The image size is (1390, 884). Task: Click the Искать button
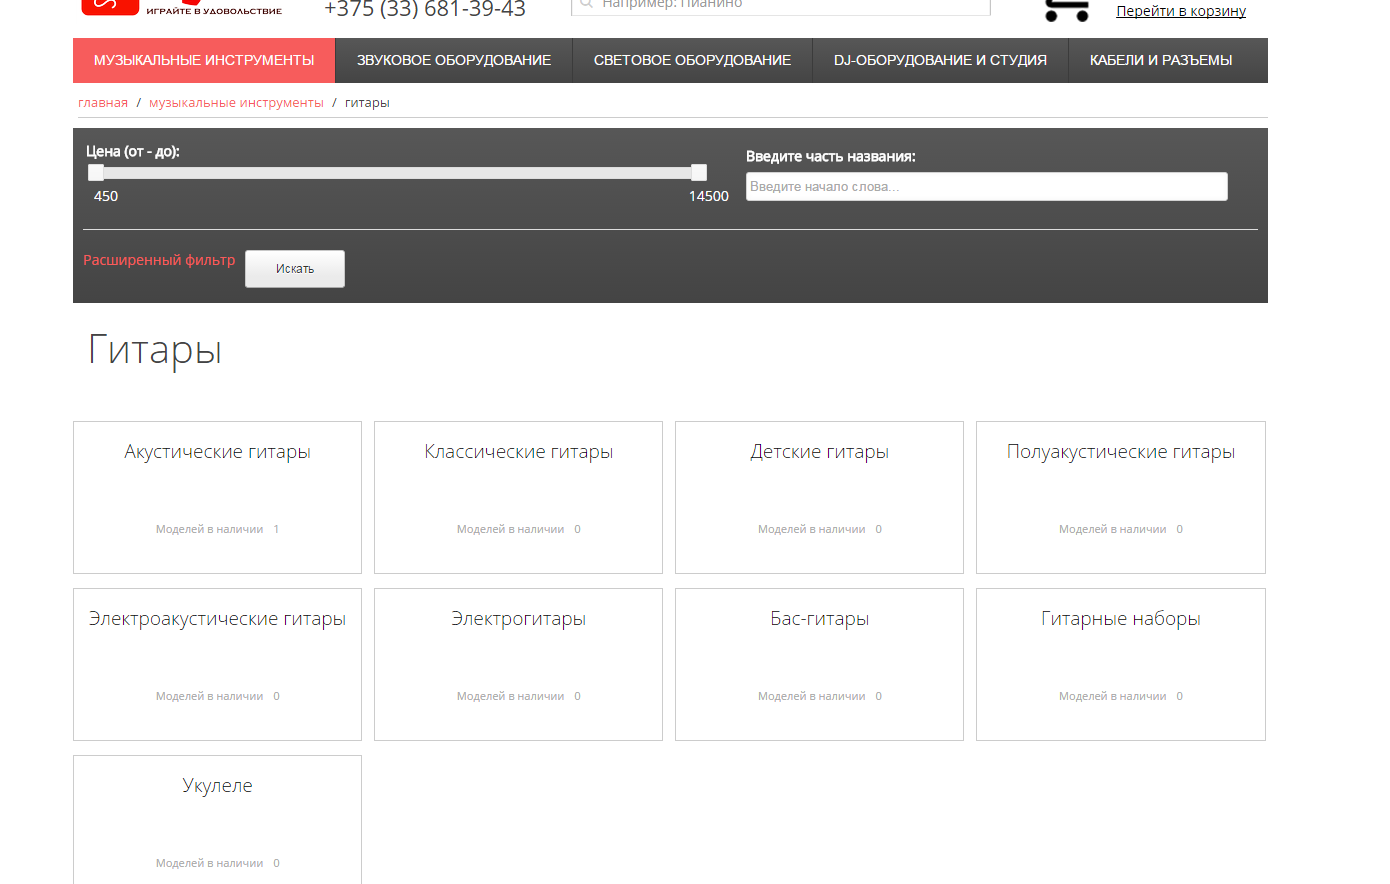[x=295, y=269]
